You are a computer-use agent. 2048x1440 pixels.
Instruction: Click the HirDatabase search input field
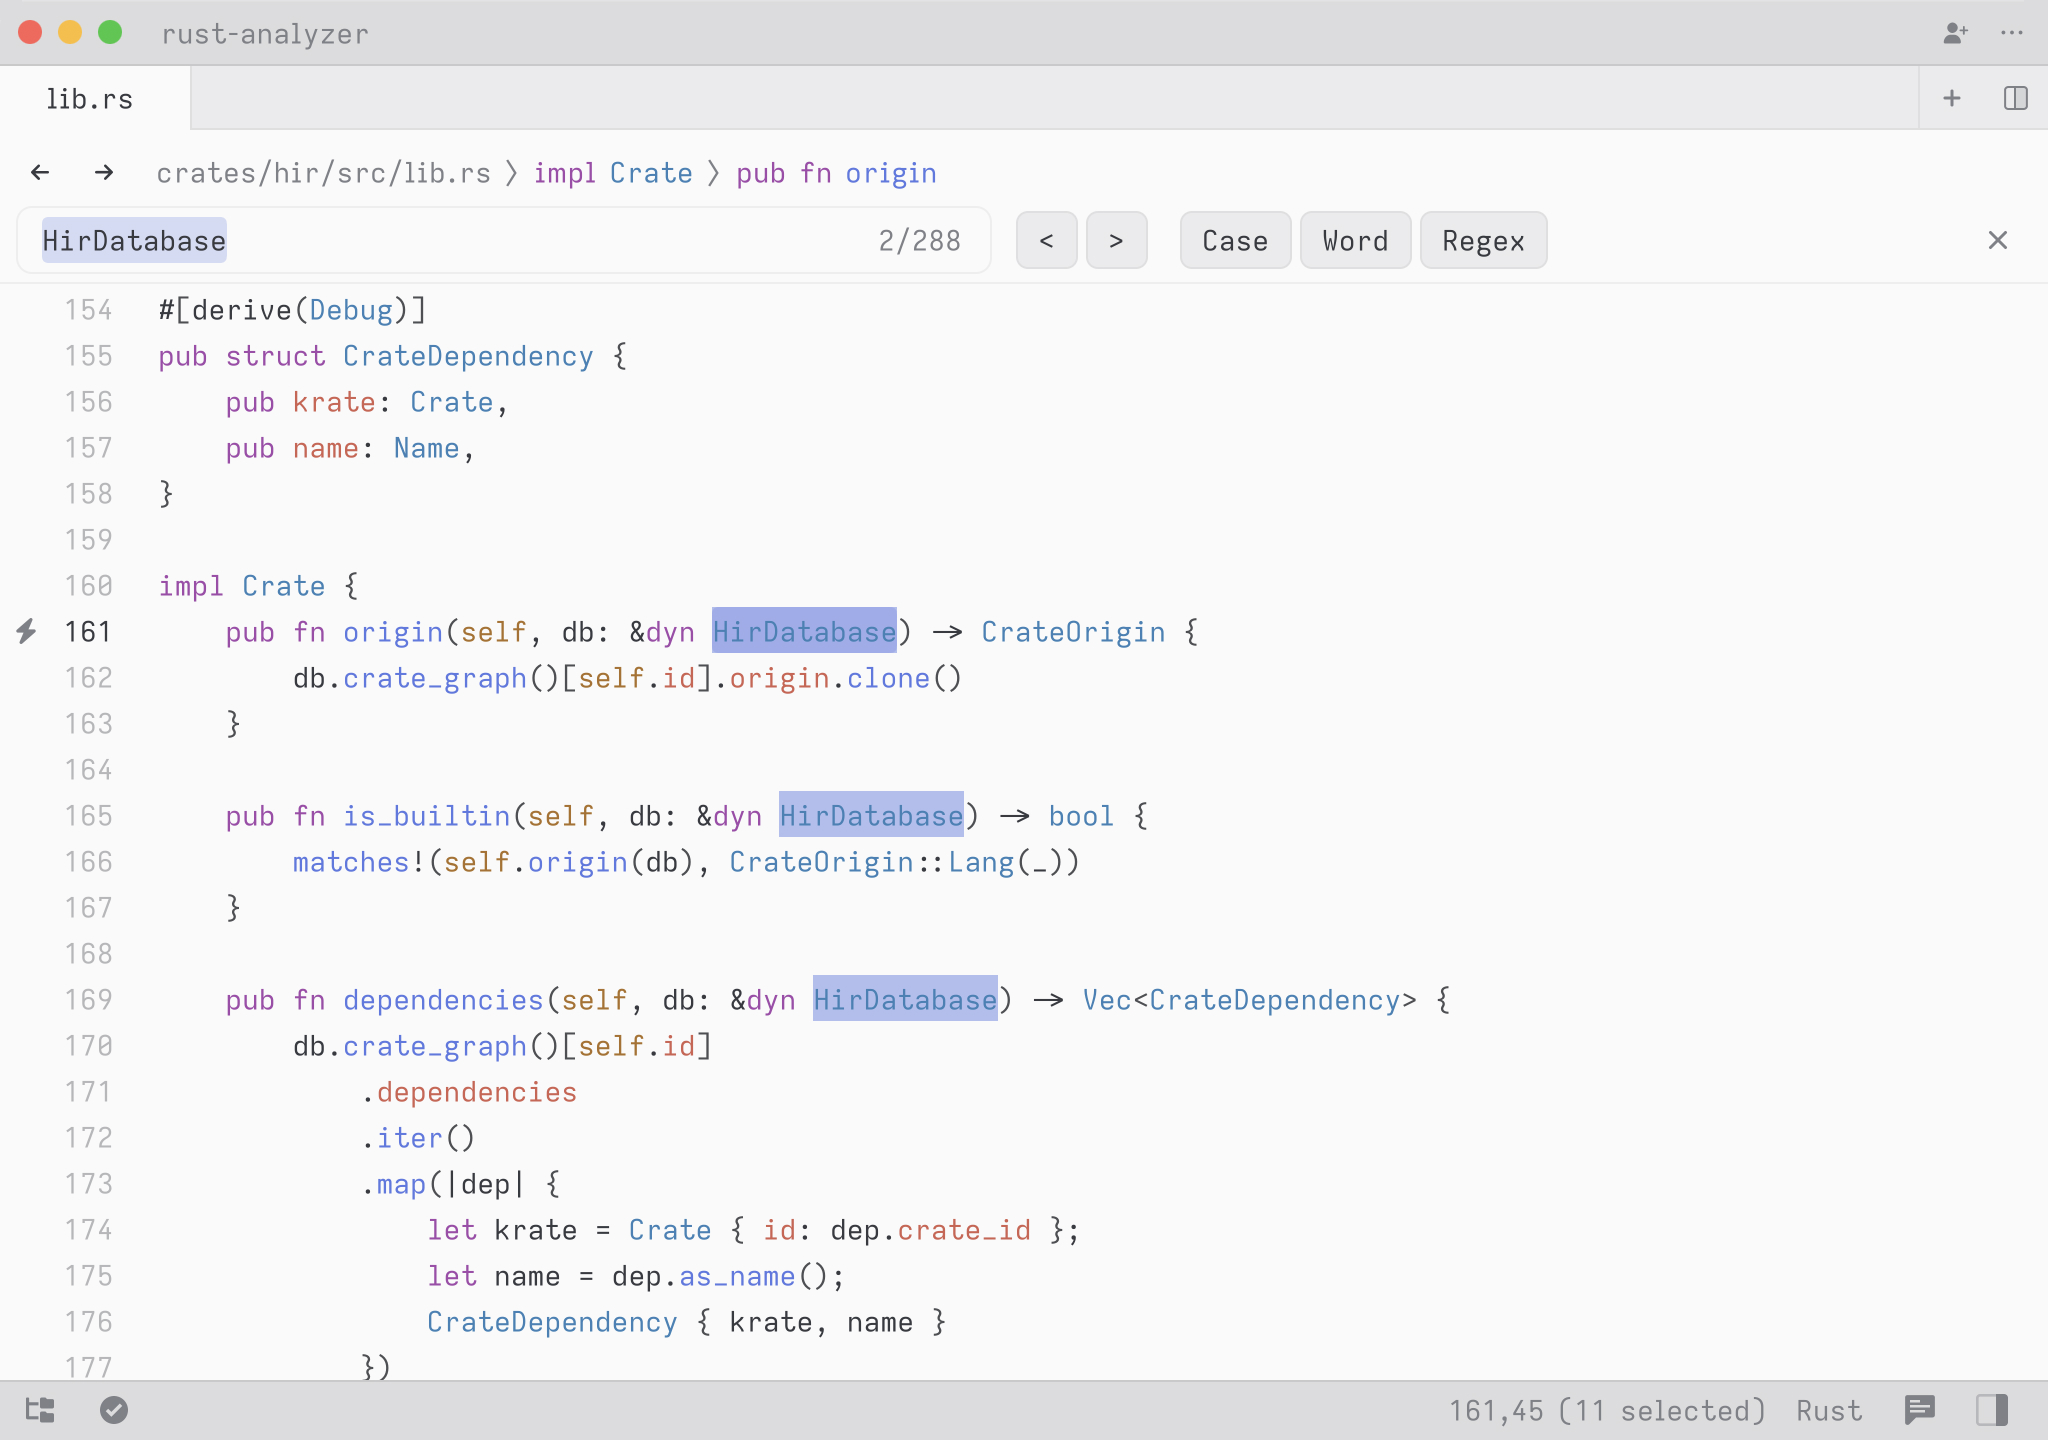point(500,241)
